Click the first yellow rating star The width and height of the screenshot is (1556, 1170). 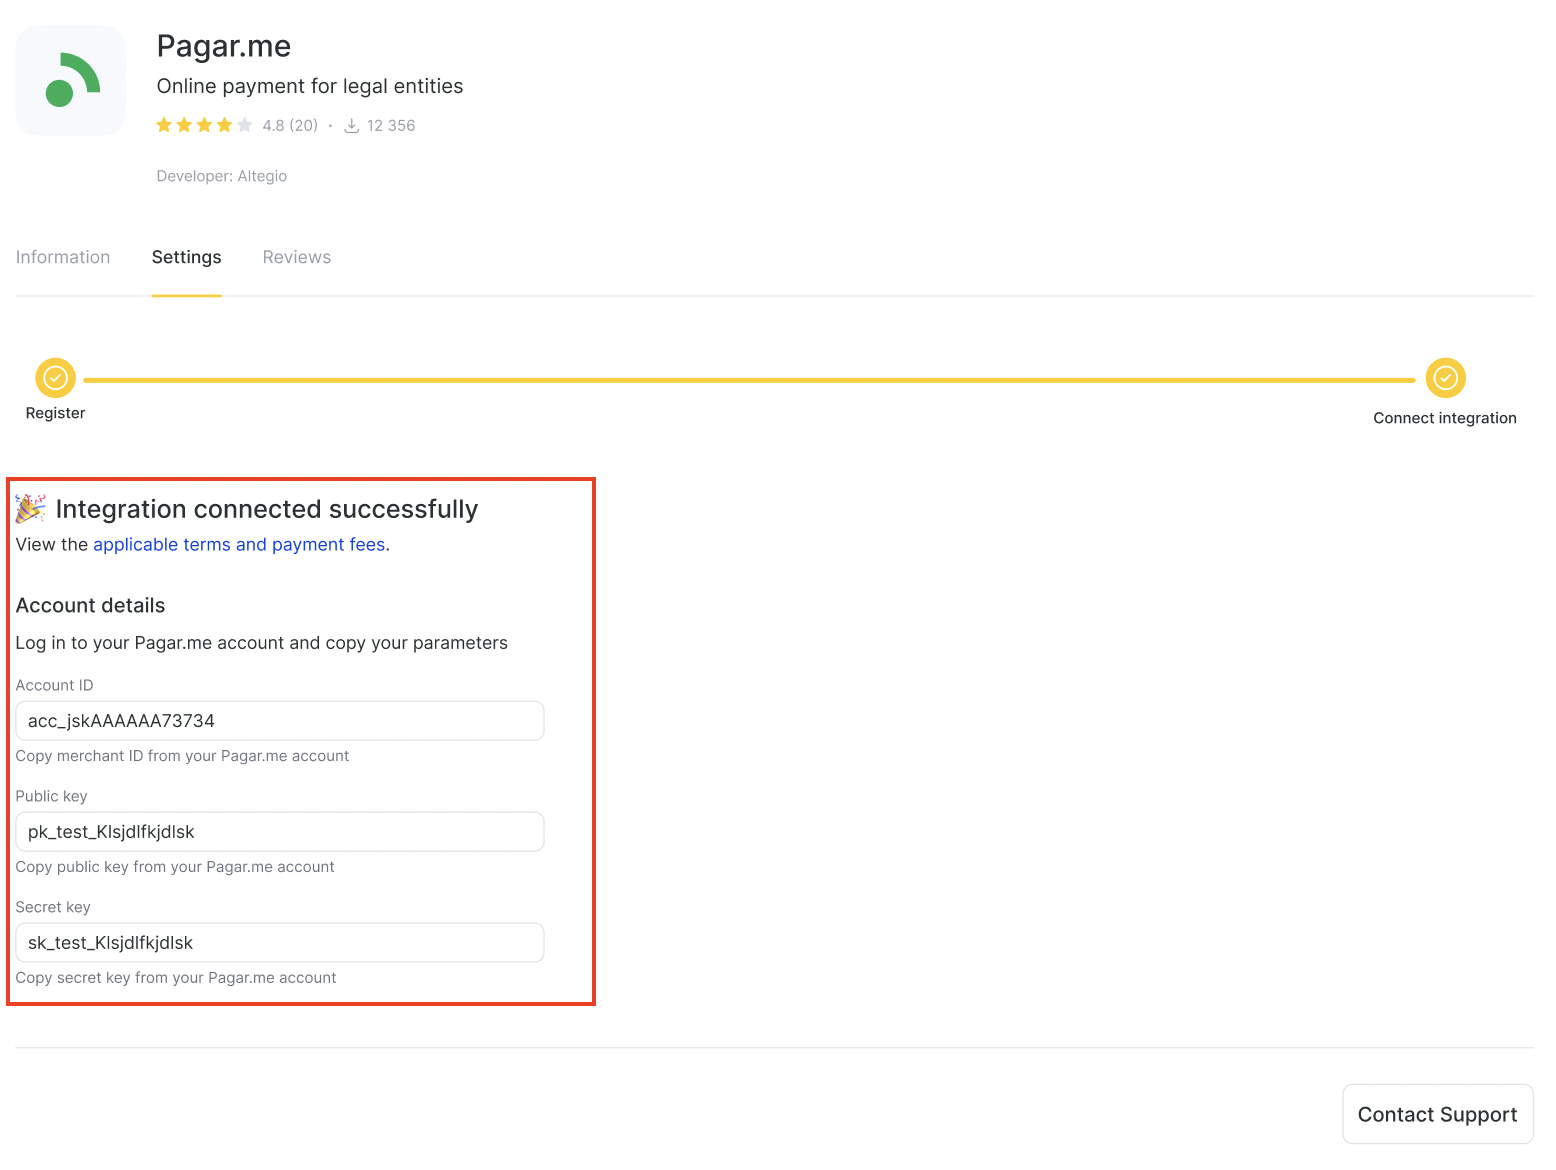164,125
